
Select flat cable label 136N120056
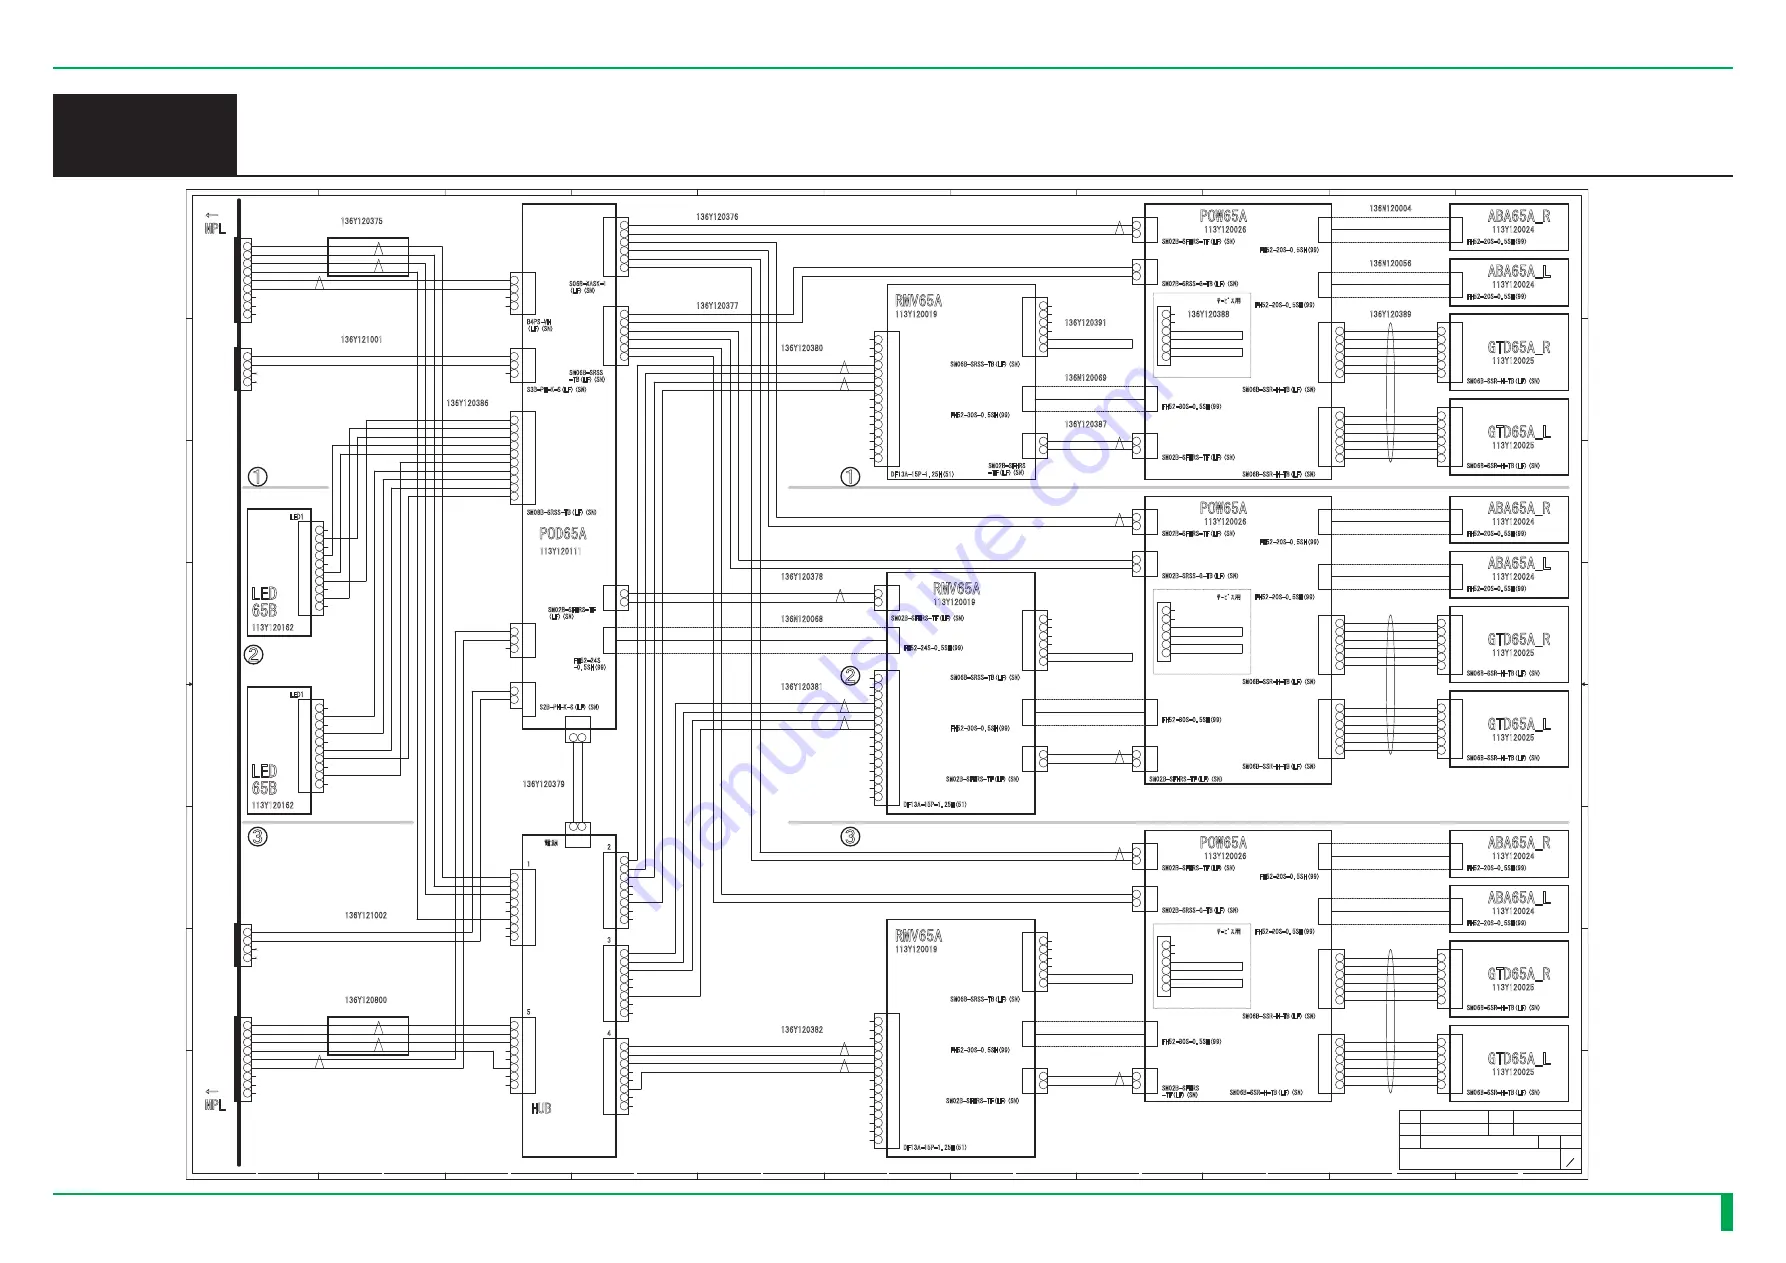pyautogui.click(x=1390, y=264)
